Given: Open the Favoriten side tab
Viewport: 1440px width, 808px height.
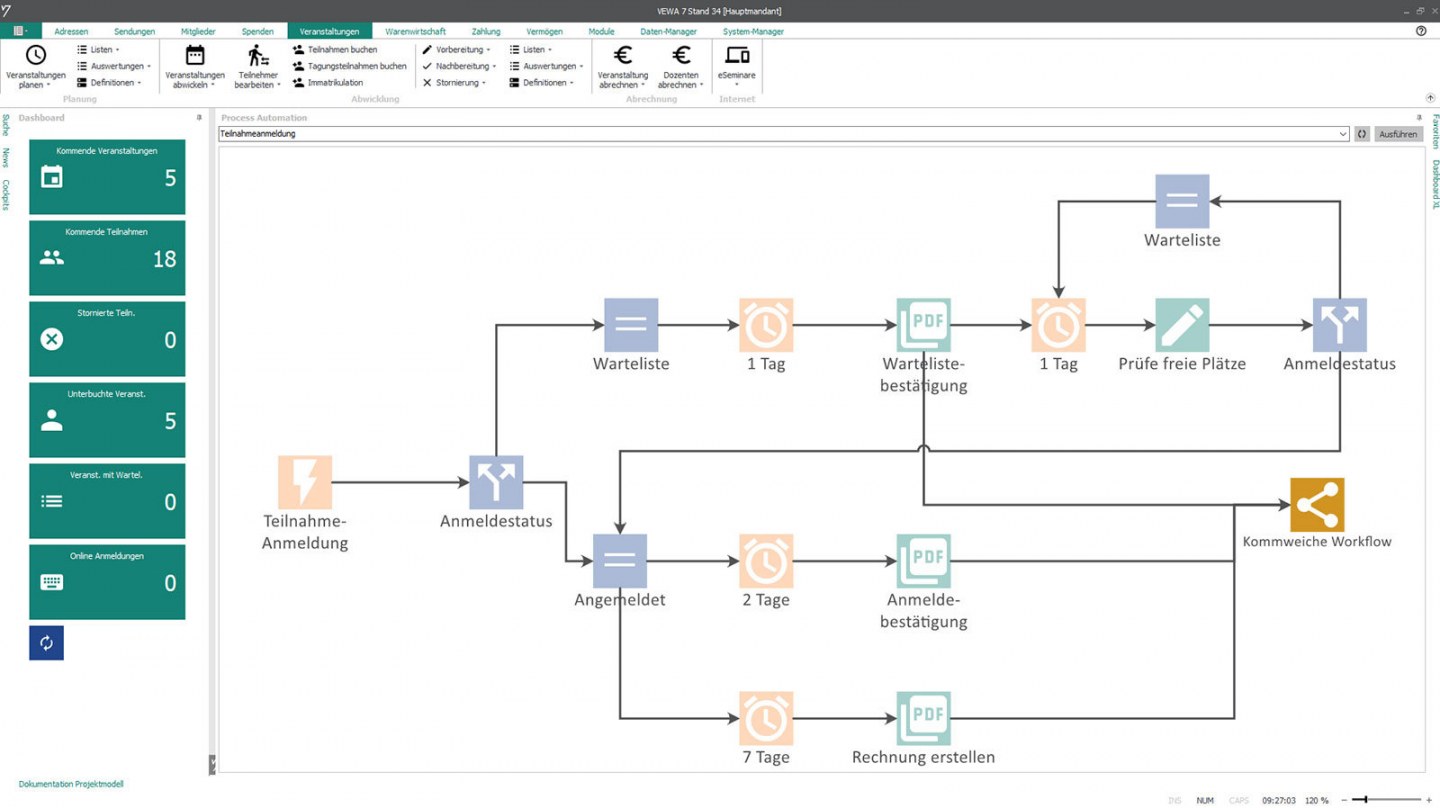Looking at the screenshot, I should click(x=1434, y=130).
